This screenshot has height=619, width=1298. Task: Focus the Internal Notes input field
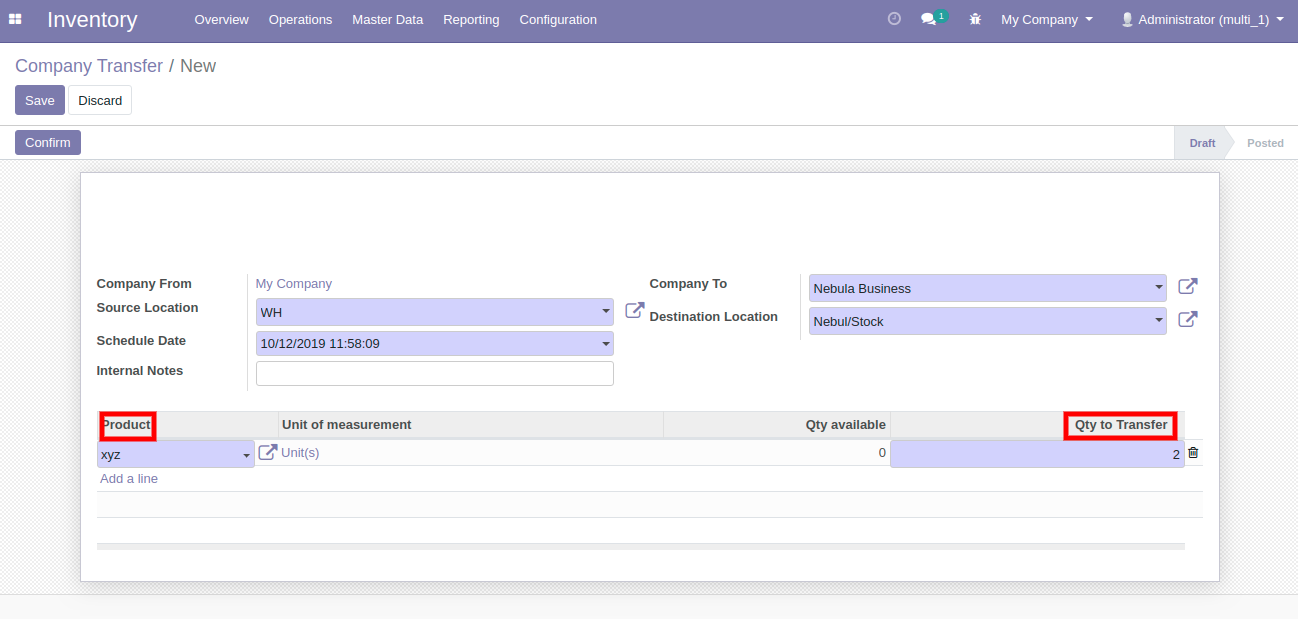[x=434, y=373]
